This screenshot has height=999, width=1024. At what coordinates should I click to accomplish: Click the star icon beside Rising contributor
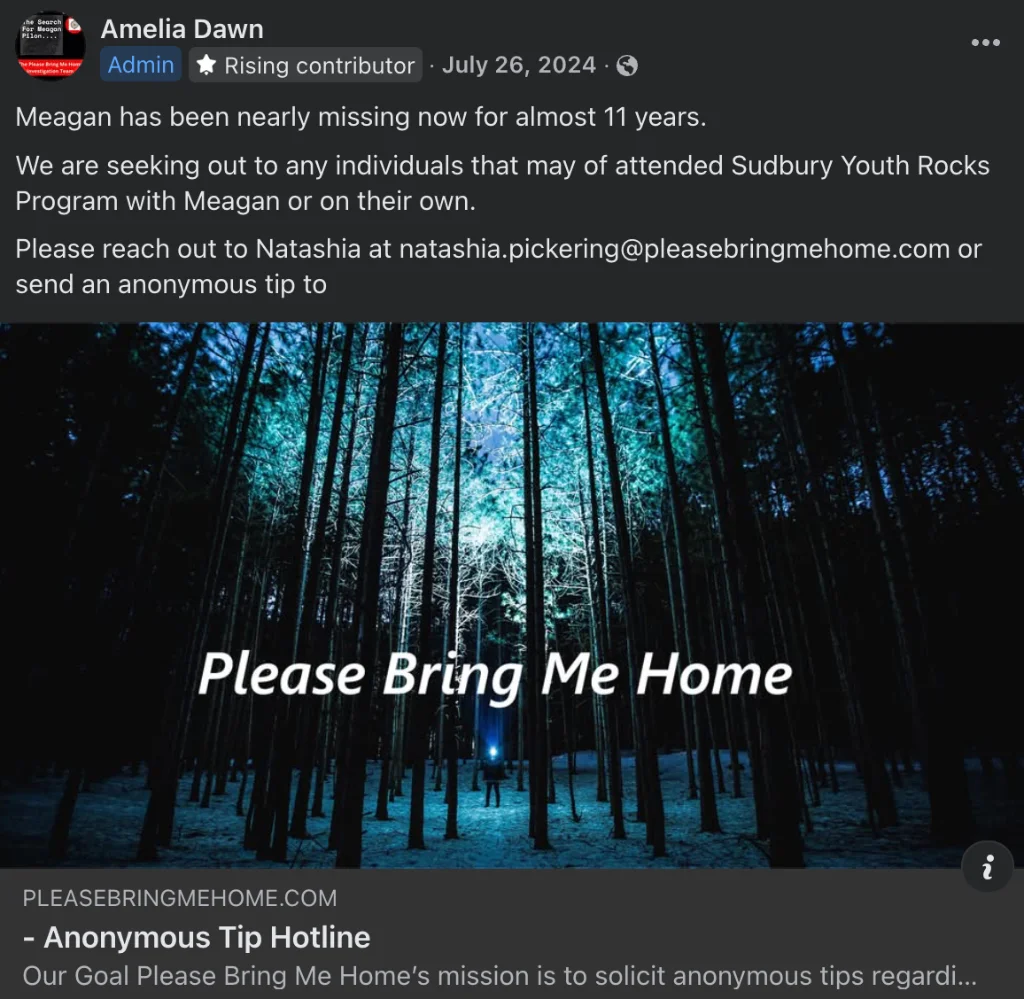coord(206,65)
